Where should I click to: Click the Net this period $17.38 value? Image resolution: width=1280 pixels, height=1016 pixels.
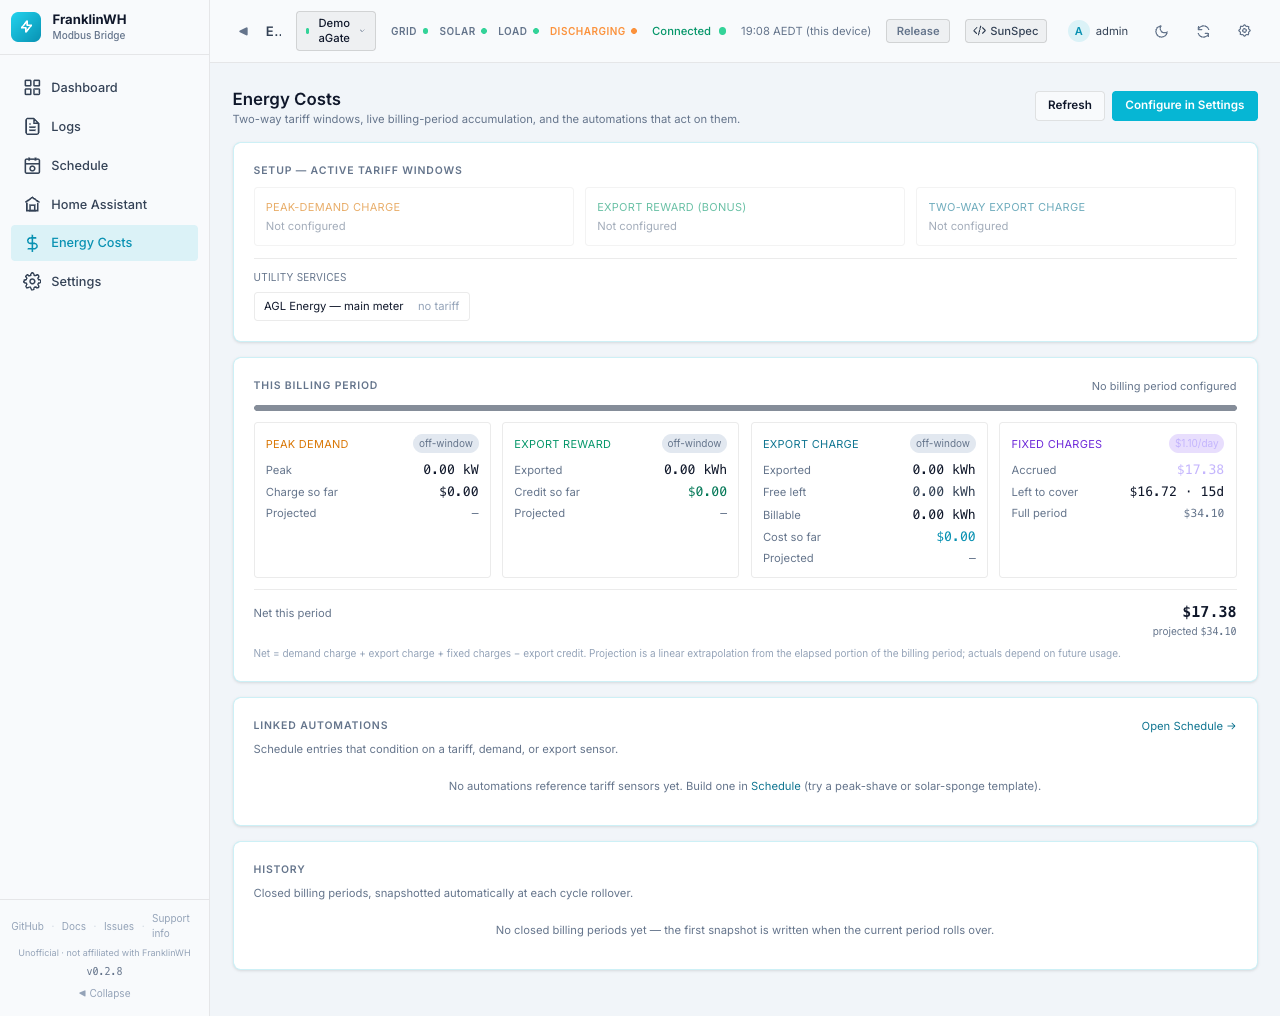click(x=1209, y=612)
